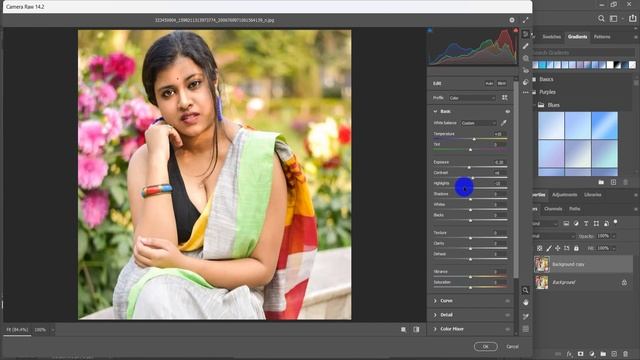
Task: Select the Hand tool in Camera Raw
Action: pyautogui.click(x=526, y=302)
